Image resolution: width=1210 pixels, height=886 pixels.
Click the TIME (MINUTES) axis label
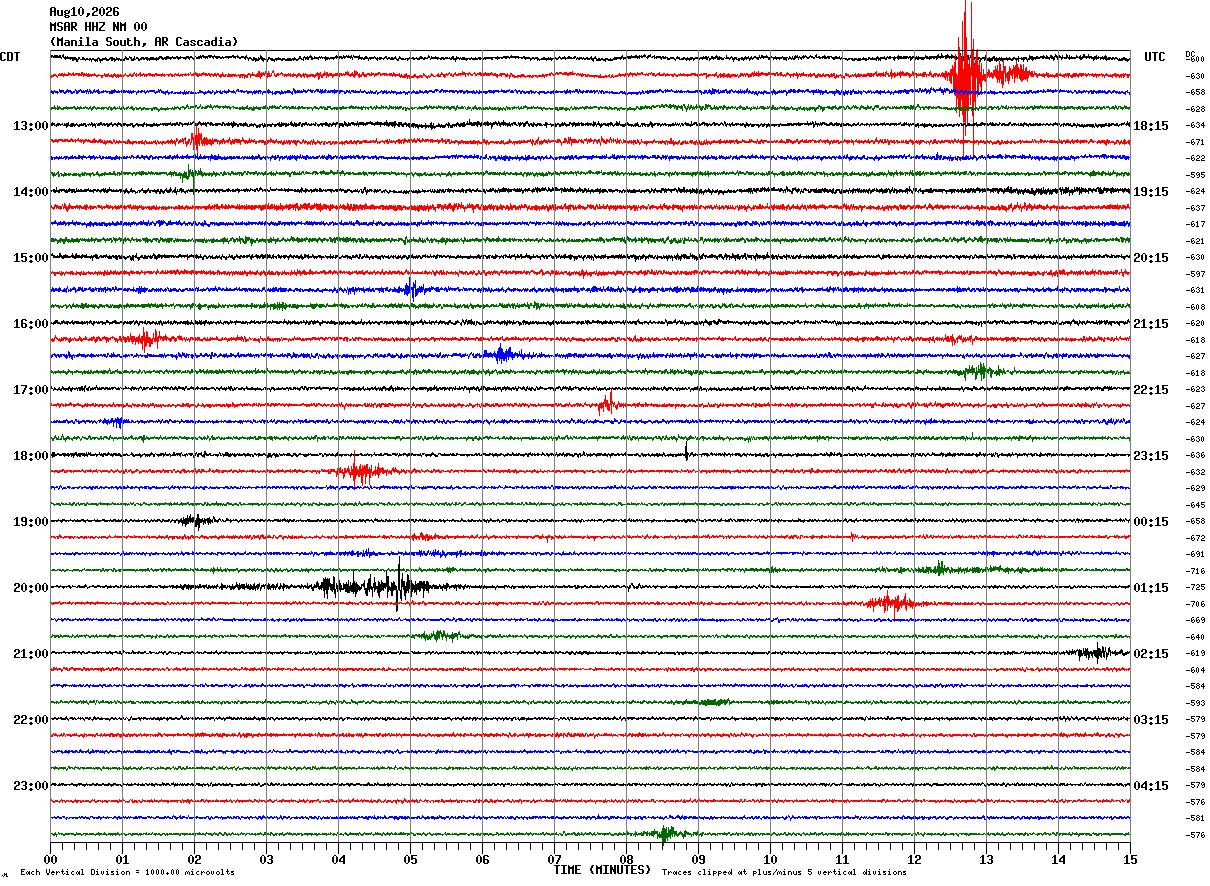(x=602, y=870)
